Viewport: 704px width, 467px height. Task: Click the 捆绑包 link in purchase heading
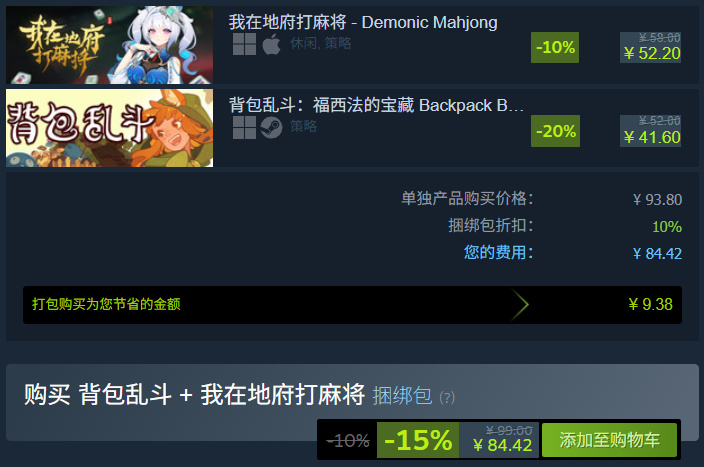pos(402,396)
